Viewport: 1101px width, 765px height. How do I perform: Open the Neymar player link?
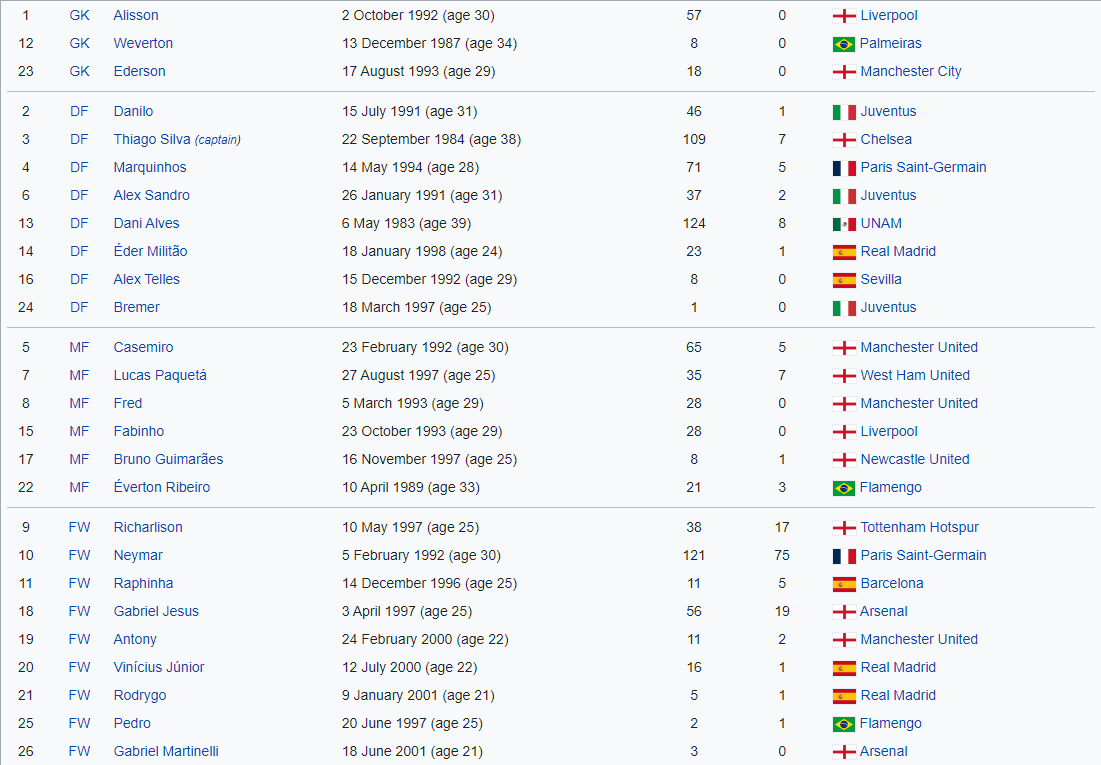coord(138,555)
